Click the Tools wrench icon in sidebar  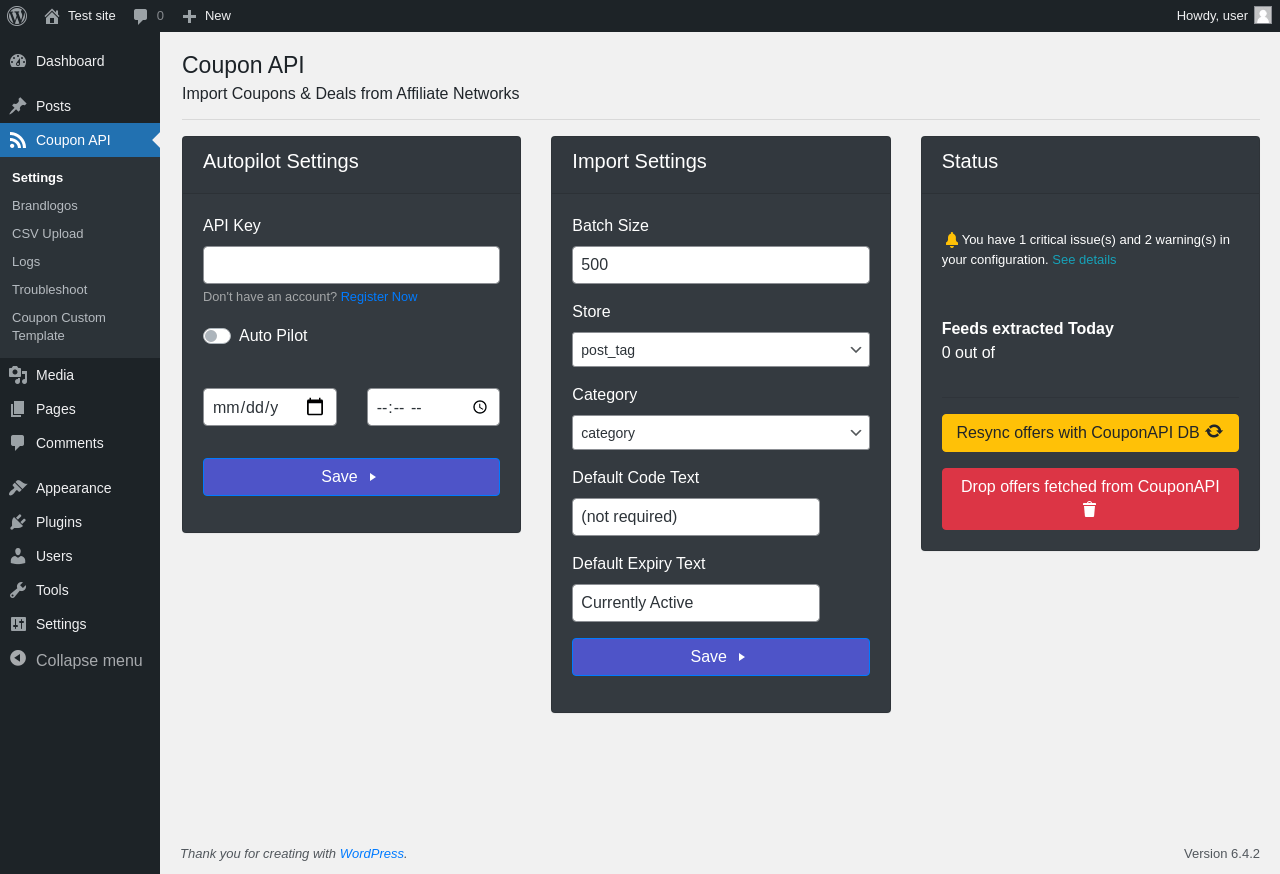click(18, 590)
